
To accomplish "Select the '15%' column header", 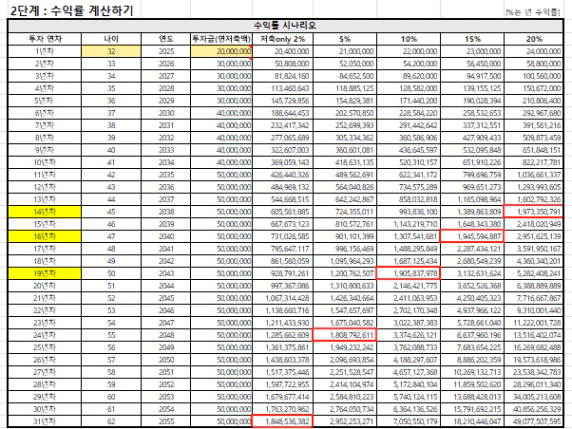I will click(x=472, y=39).
